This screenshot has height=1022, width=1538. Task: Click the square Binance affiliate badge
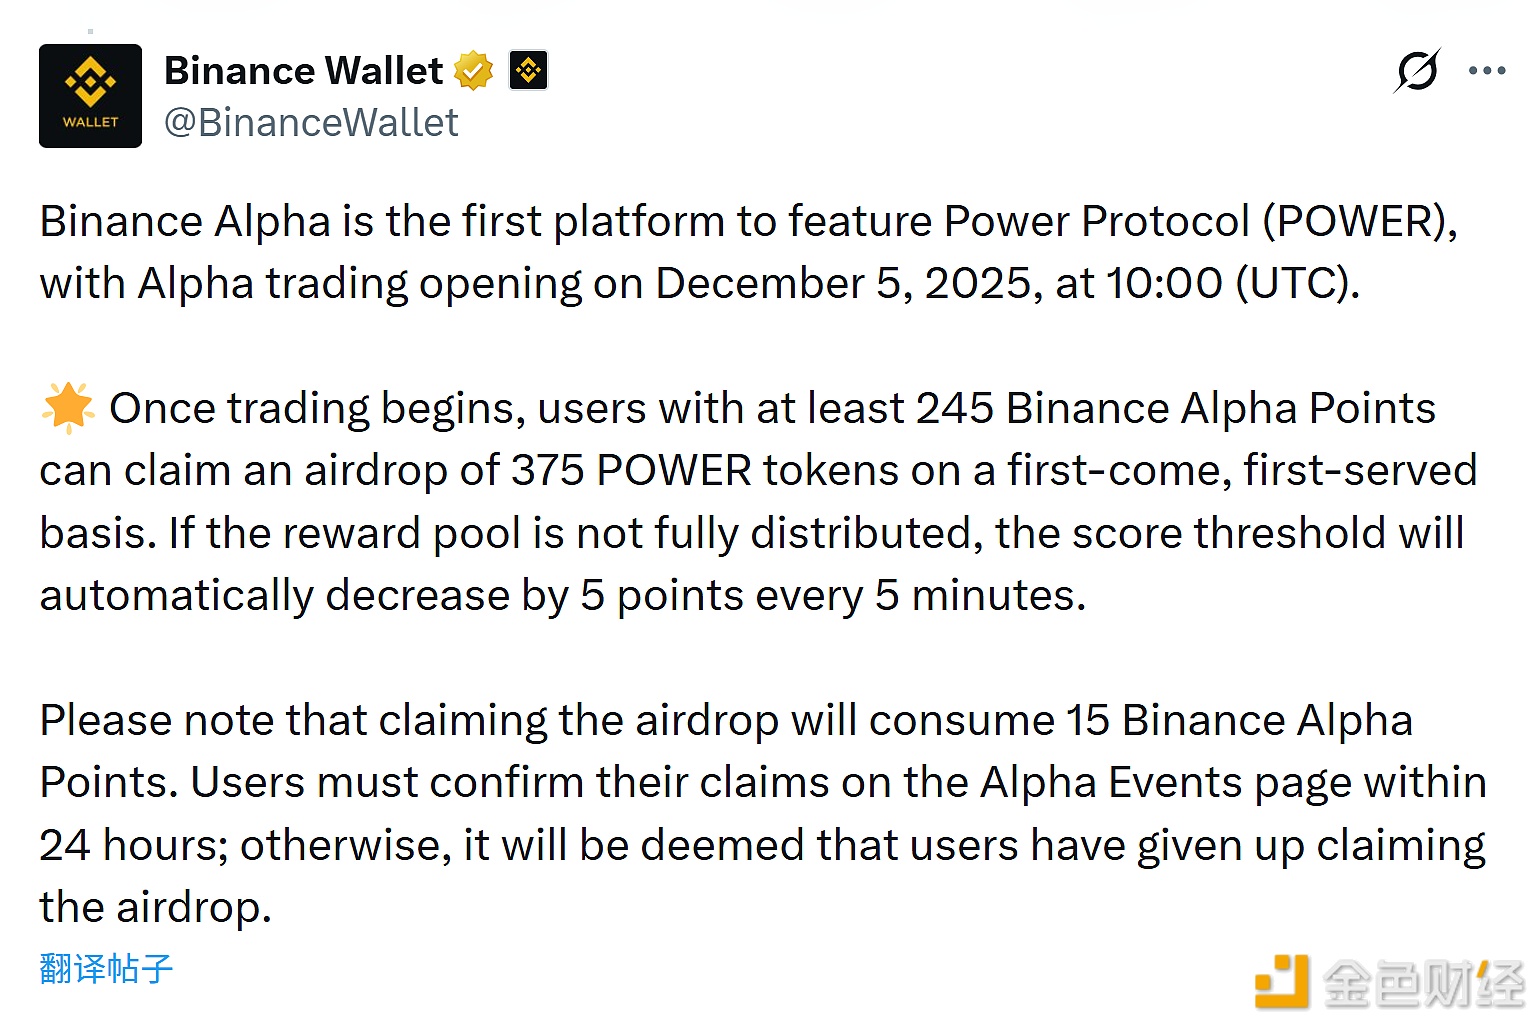point(528,71)
